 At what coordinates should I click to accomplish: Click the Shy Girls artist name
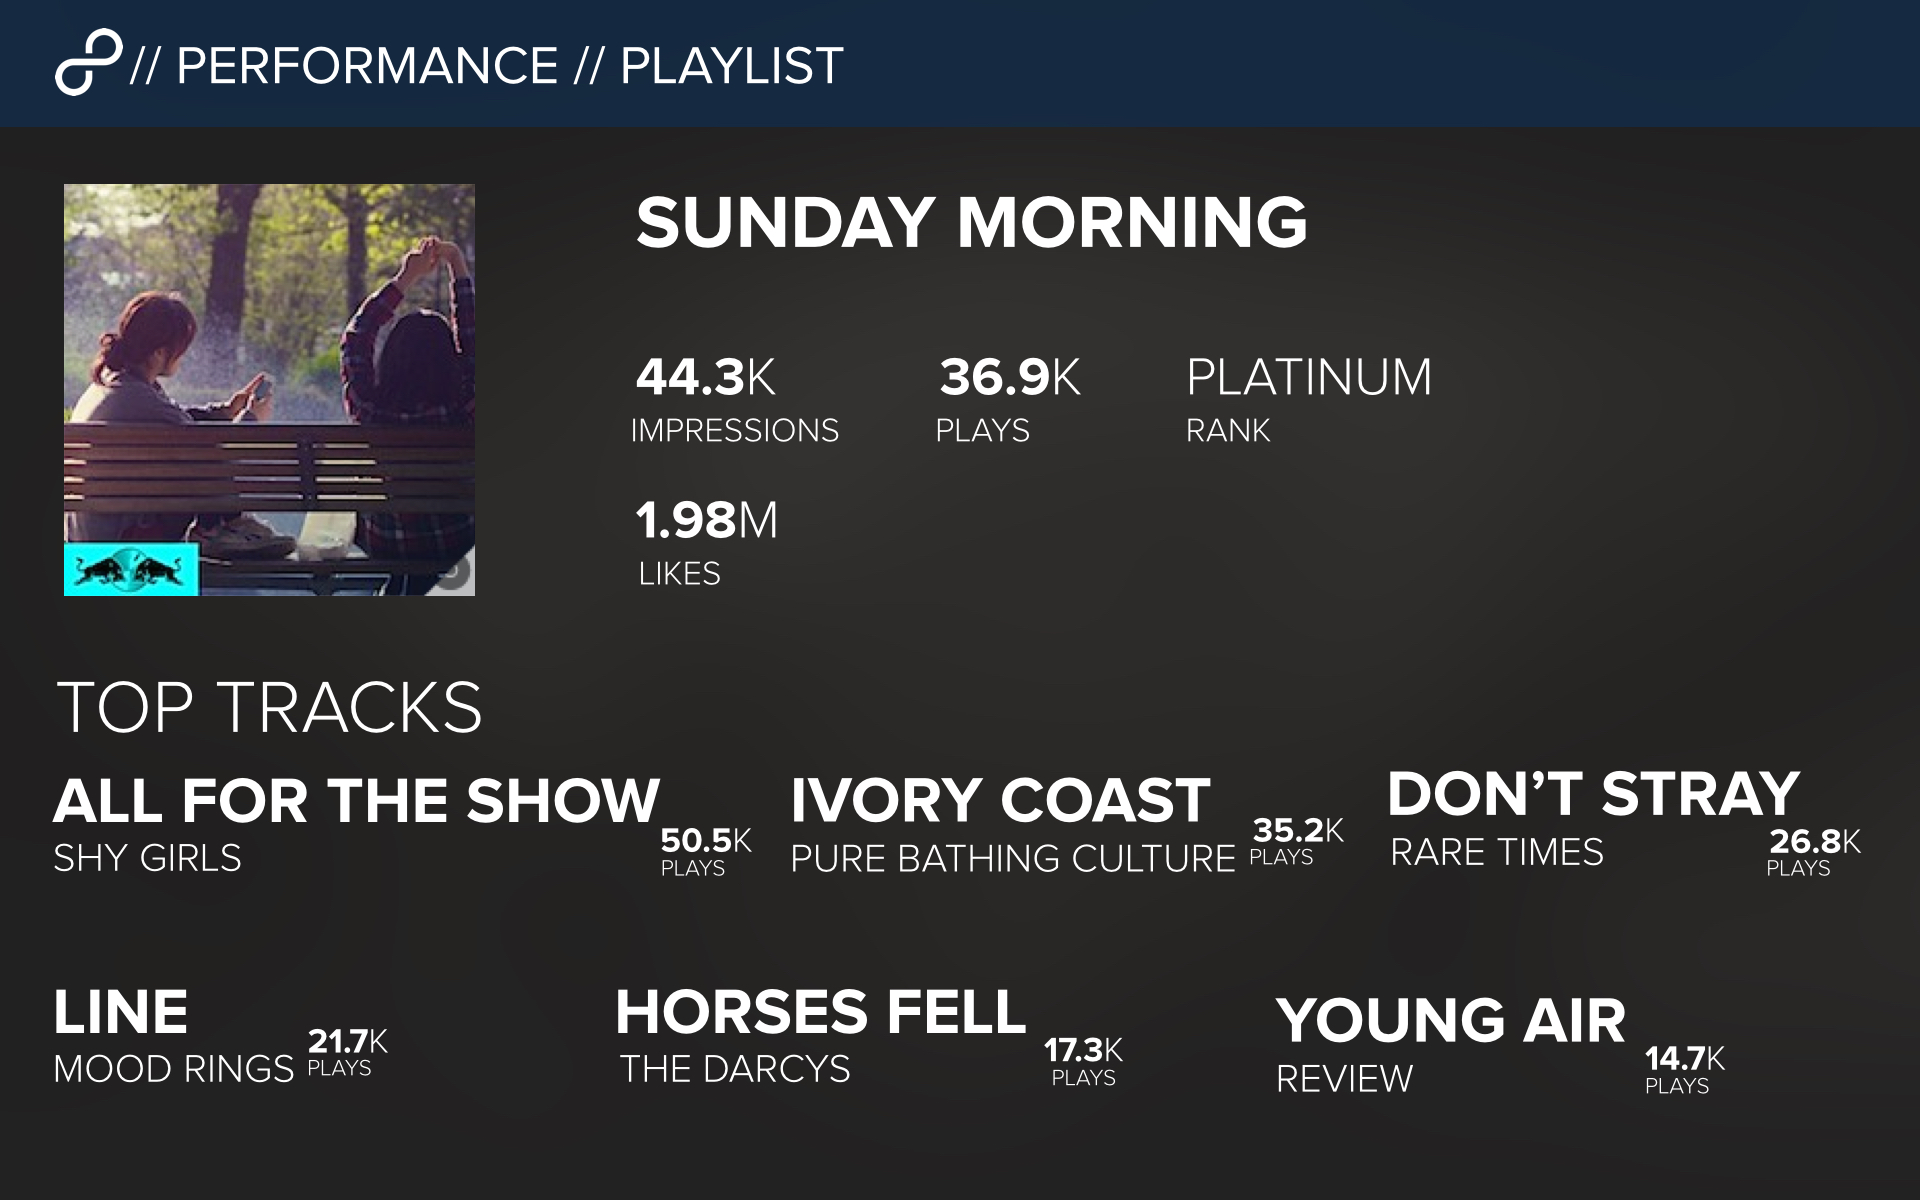[147, 858]
